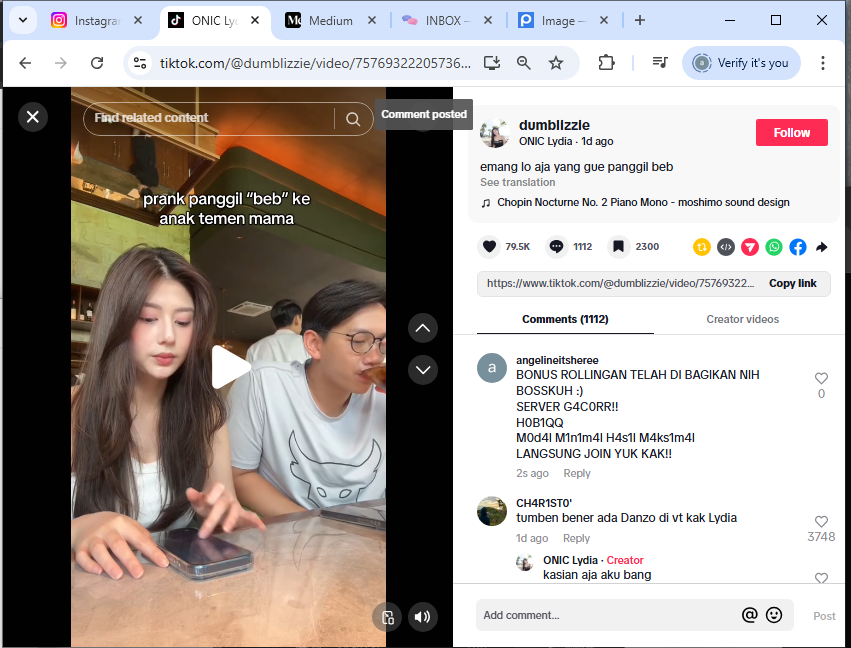Open ONIC Lydia creator reply name

click(570, 560)
